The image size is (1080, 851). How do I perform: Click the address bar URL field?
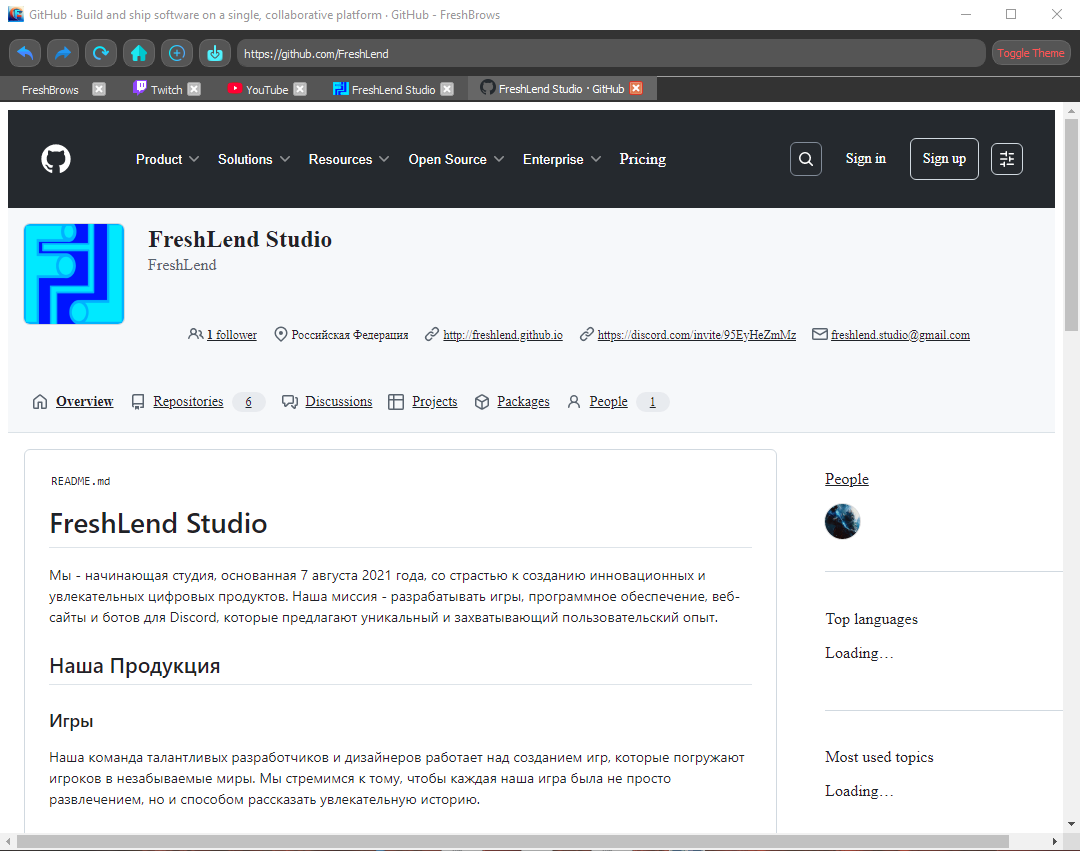[611, 53]
